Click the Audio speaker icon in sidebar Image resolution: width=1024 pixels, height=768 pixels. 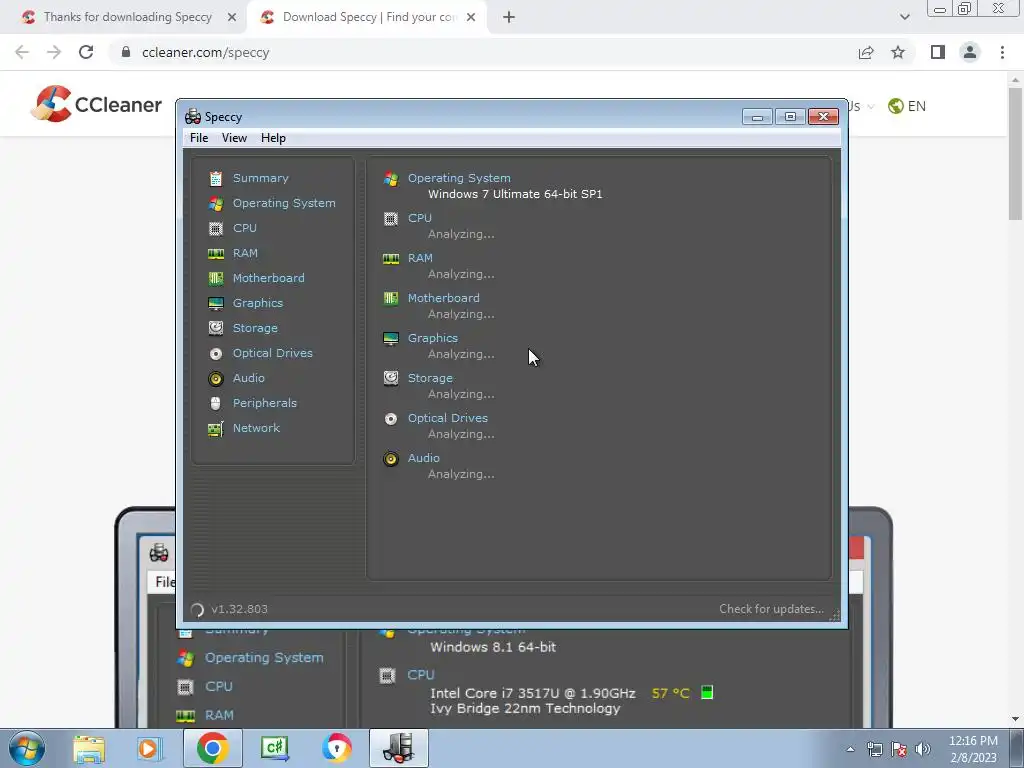[216, 378]
